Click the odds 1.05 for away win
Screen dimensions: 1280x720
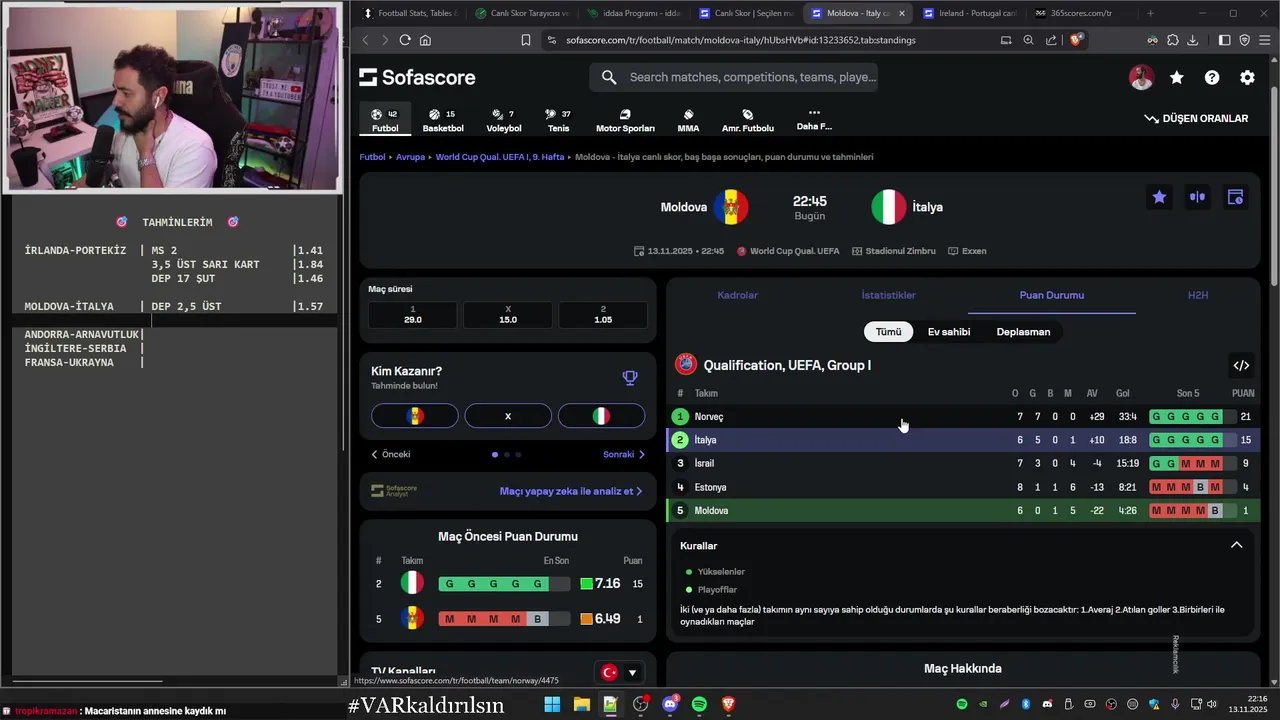tap(603, 315)
